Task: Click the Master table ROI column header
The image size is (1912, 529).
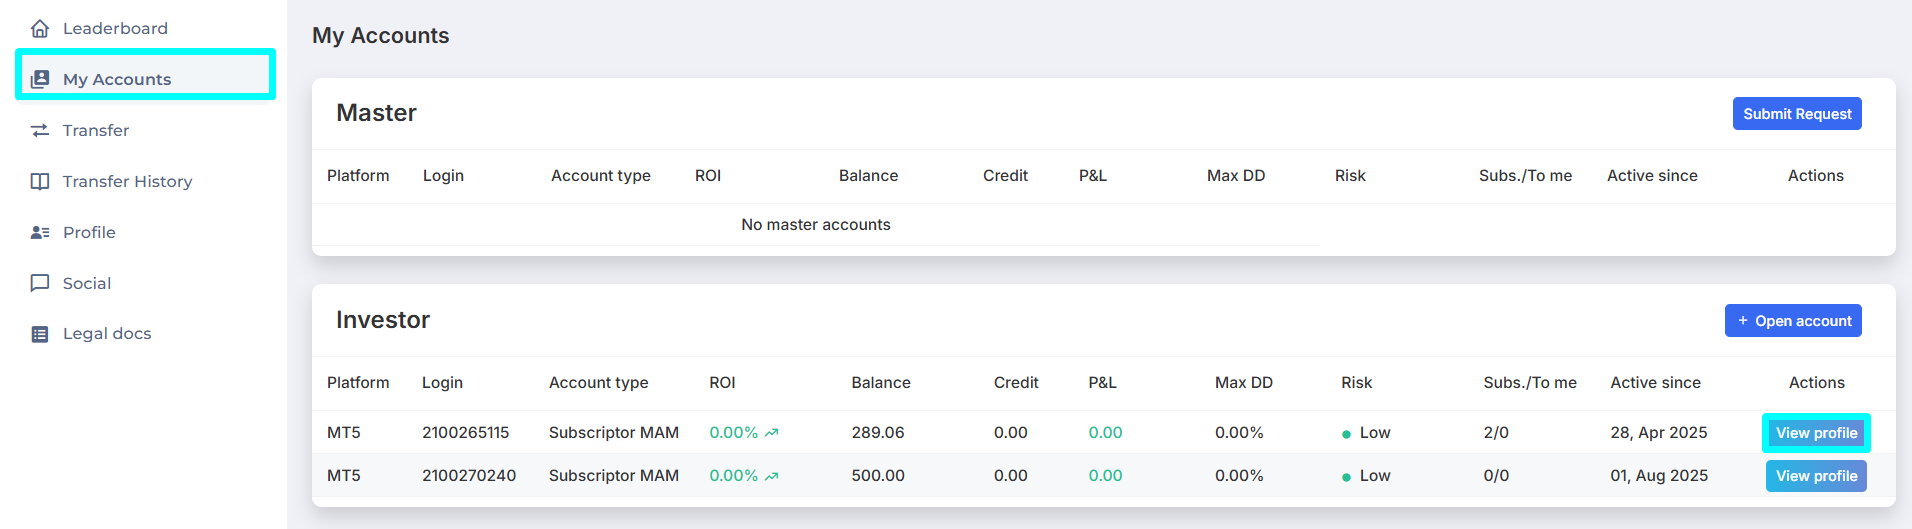Action: click(x=708, y=176)
